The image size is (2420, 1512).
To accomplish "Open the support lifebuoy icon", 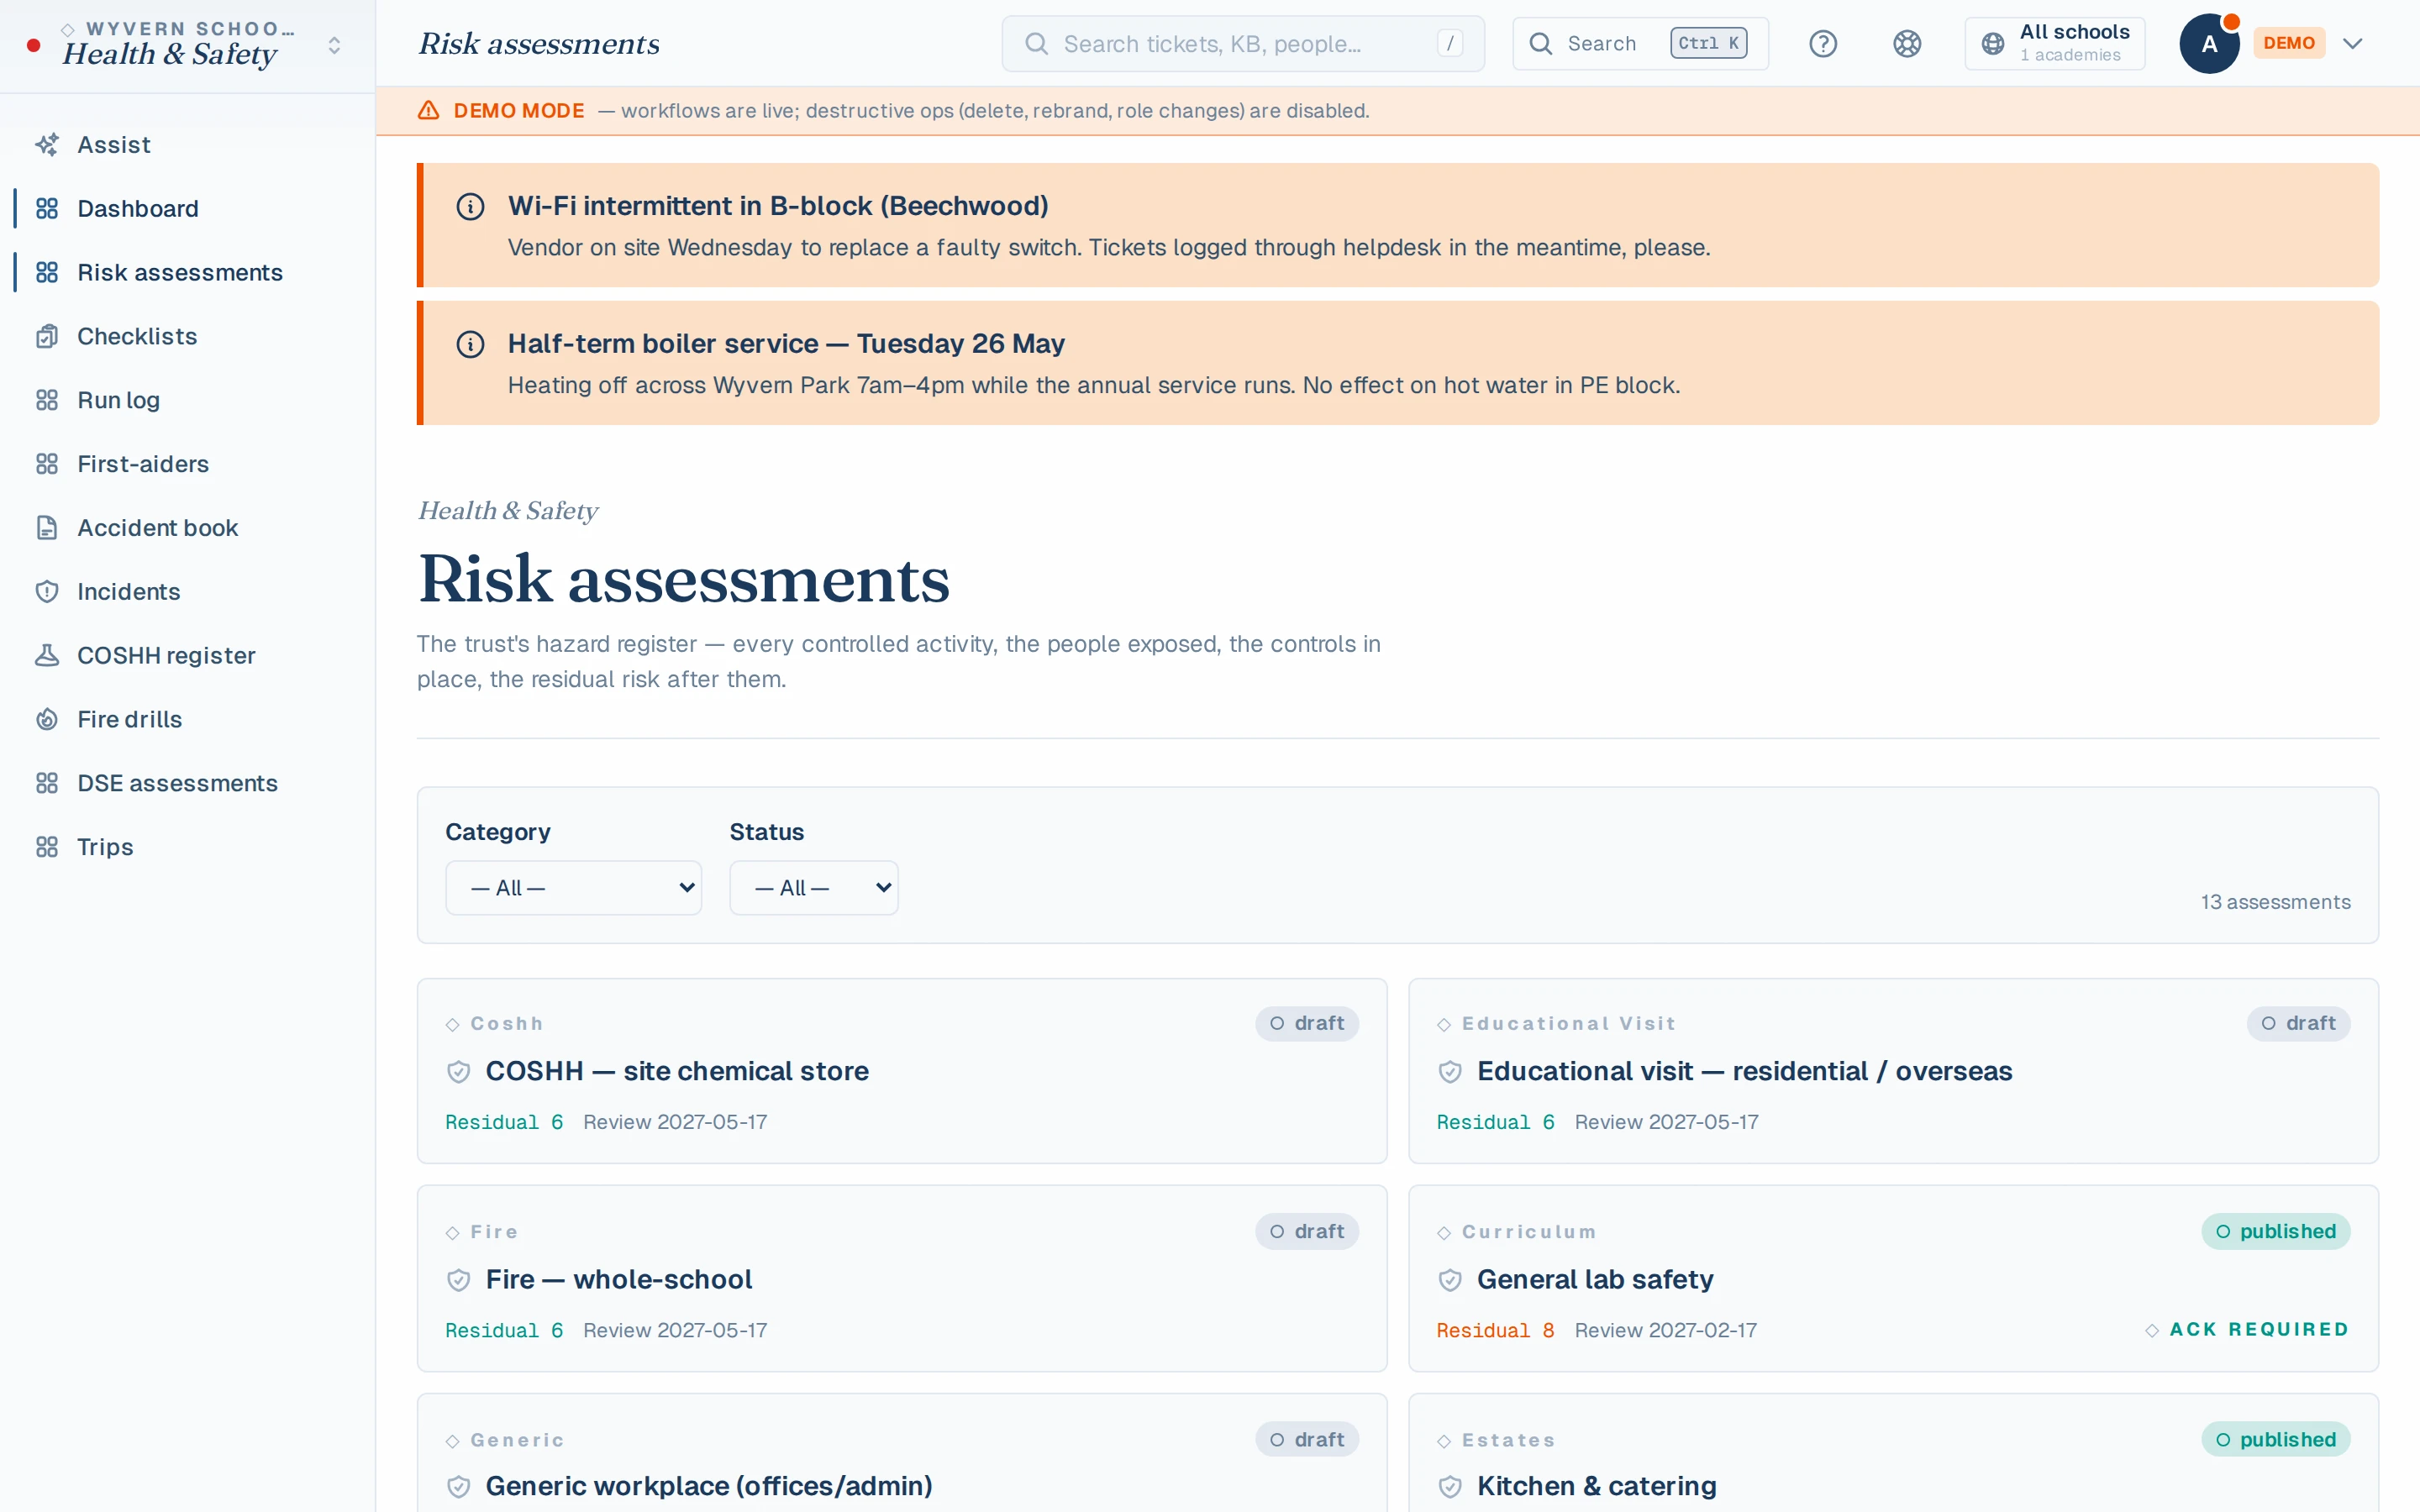I will tap(1907, 44).
